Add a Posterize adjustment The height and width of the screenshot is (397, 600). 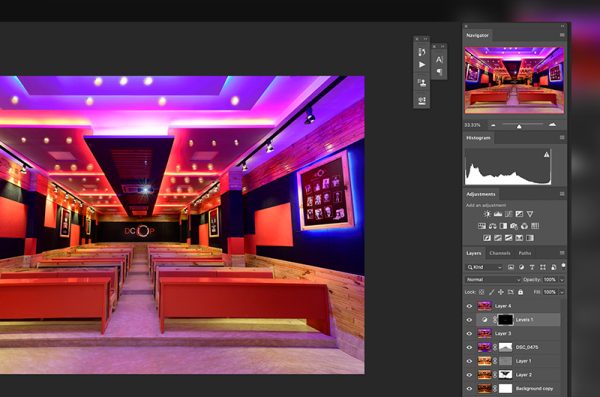(x=498, y=238)
